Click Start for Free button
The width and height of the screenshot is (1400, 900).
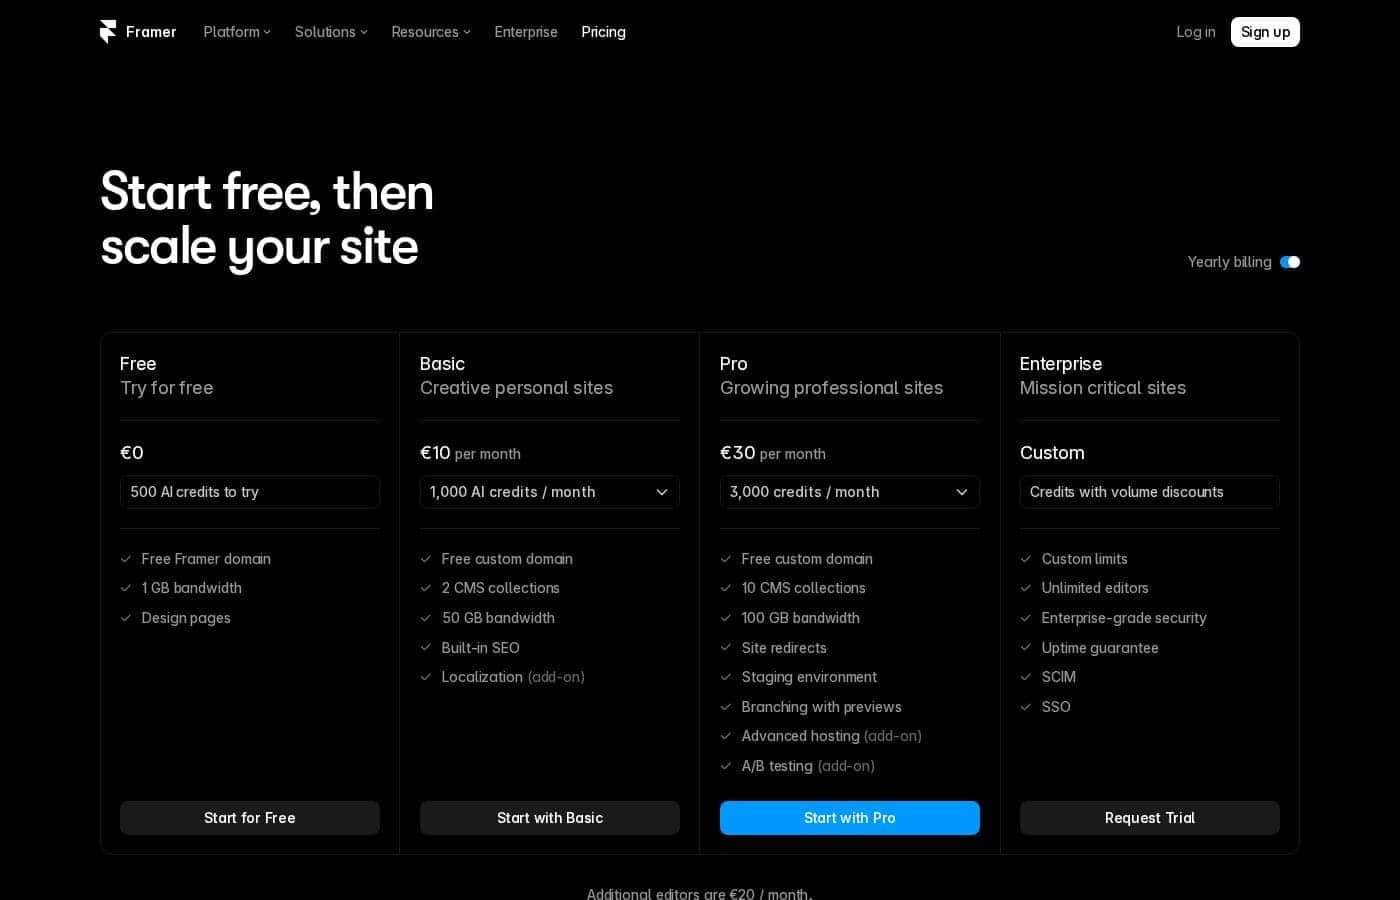(250, 818)
